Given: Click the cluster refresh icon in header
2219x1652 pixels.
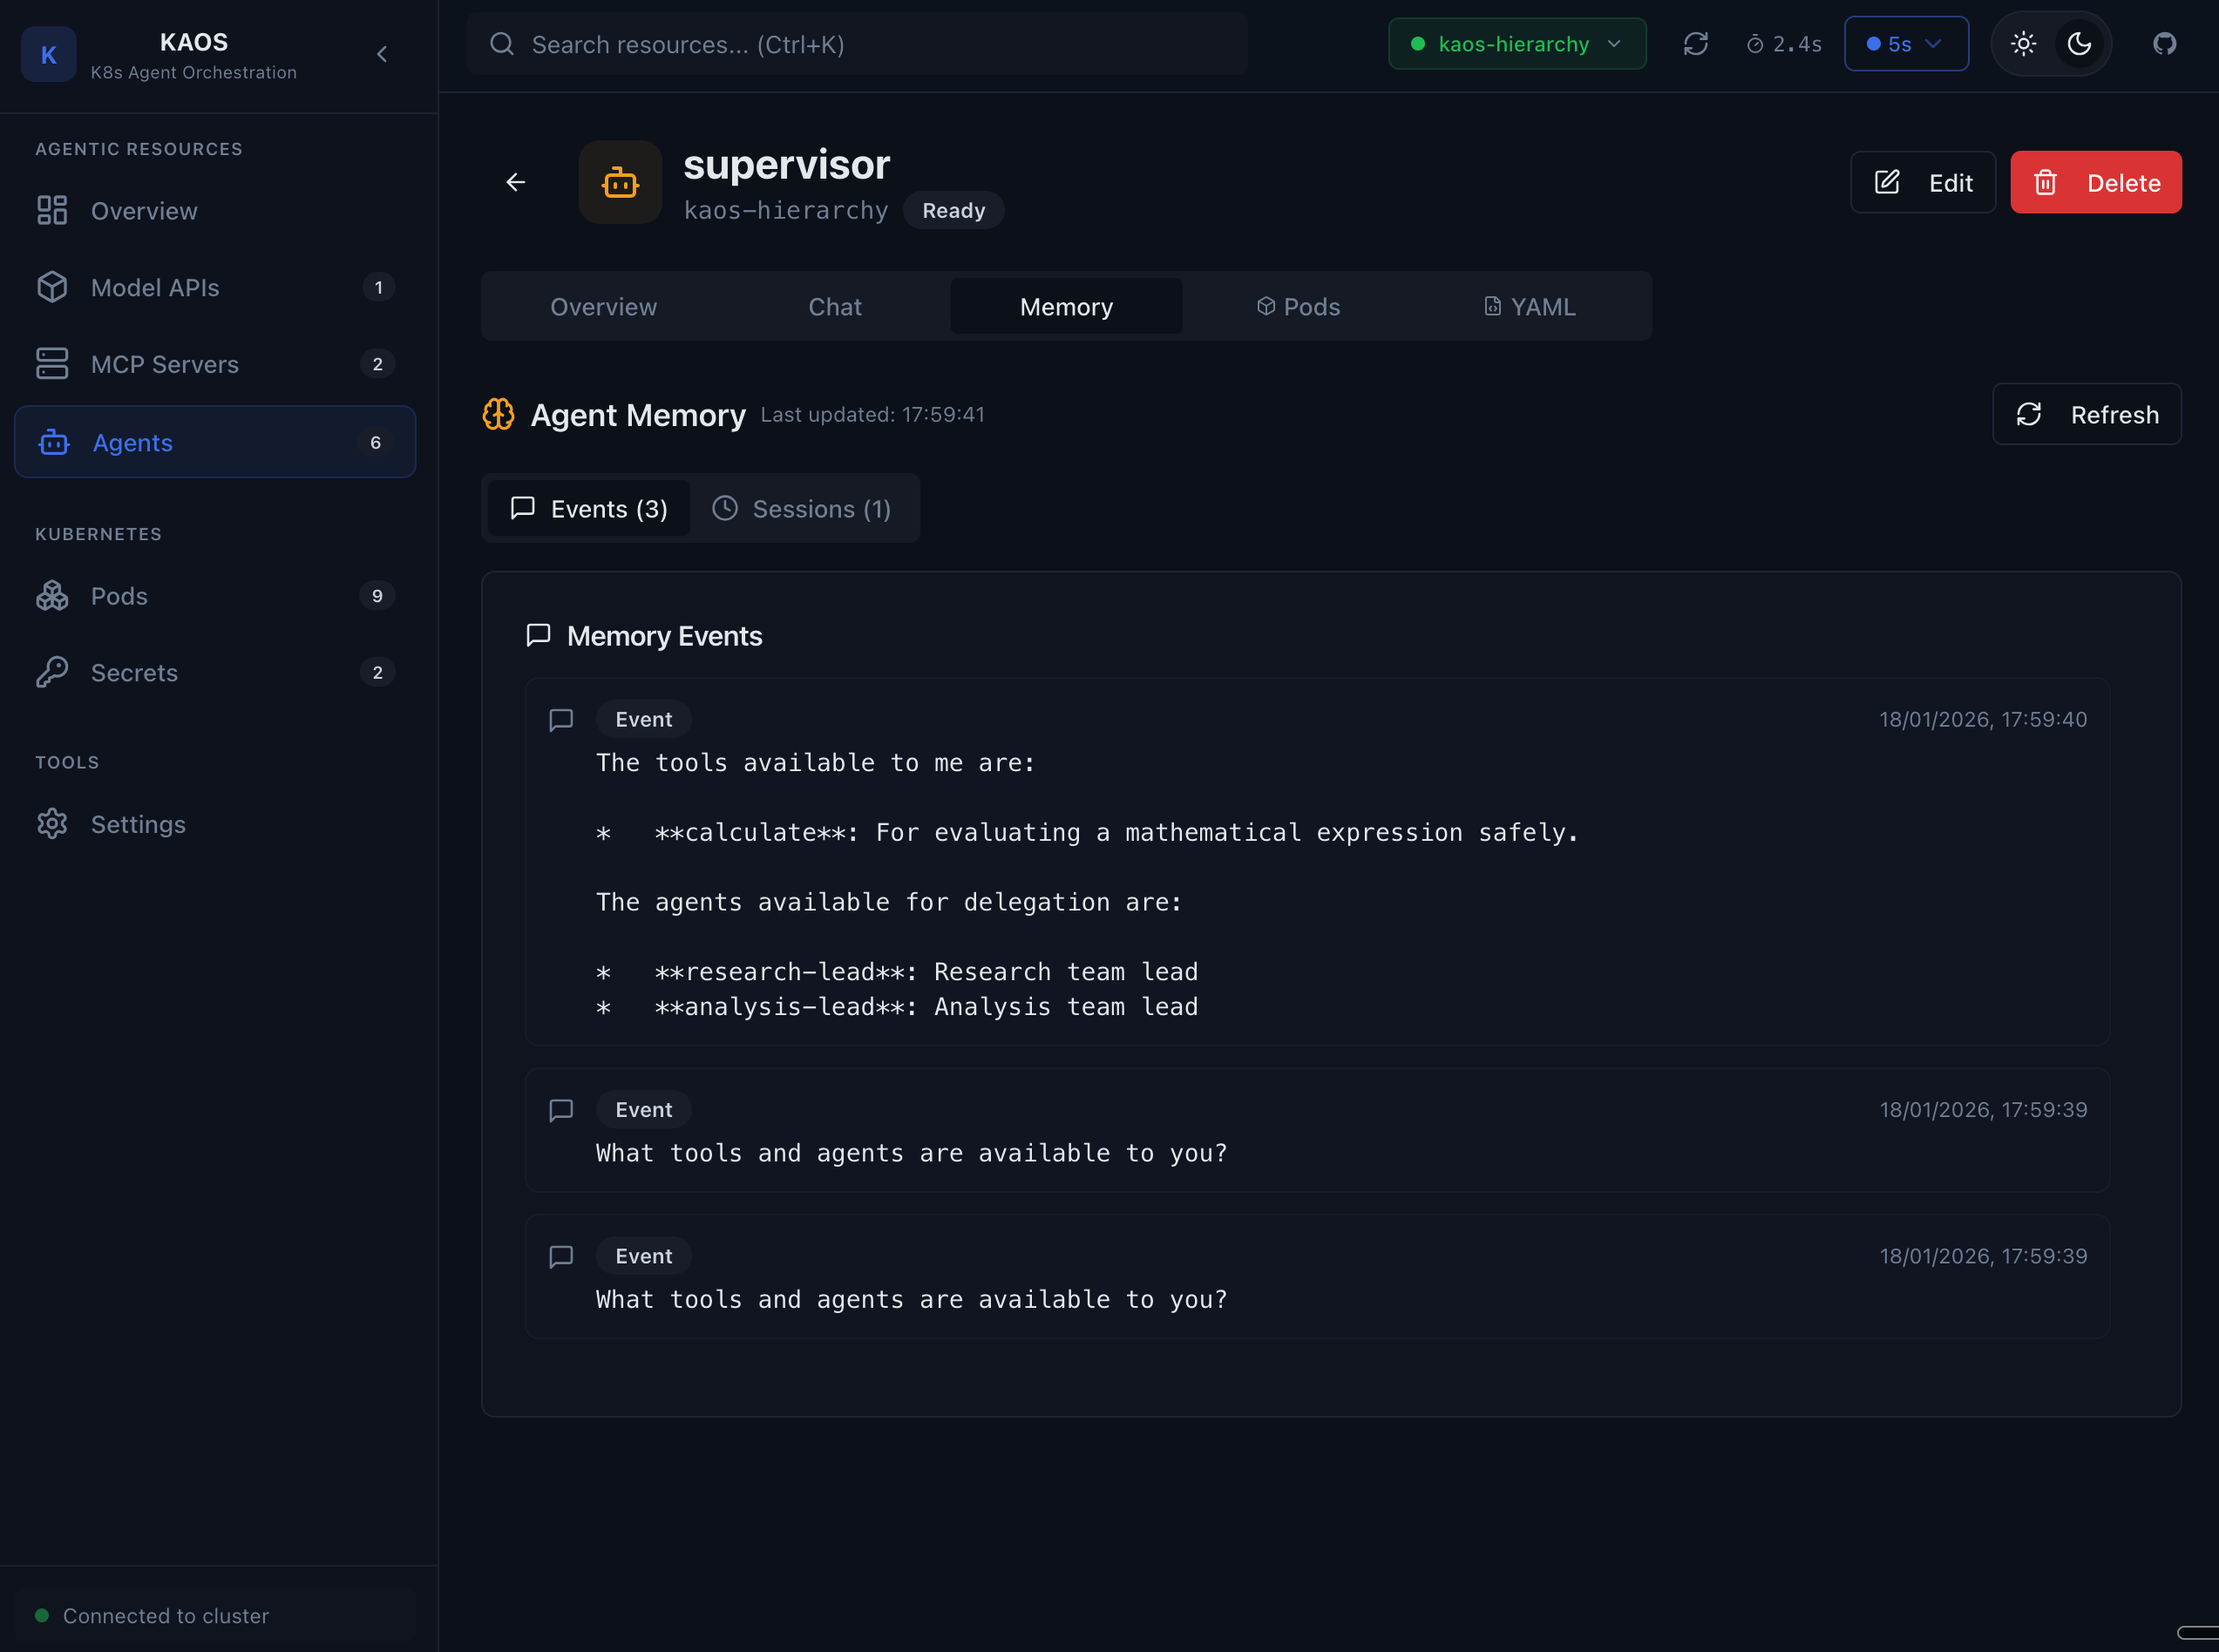Looking at the screenshot, I should point(1695,44).
